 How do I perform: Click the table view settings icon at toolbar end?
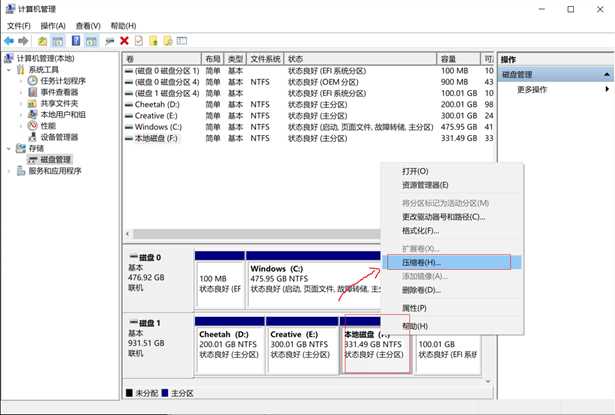[182, 40]
